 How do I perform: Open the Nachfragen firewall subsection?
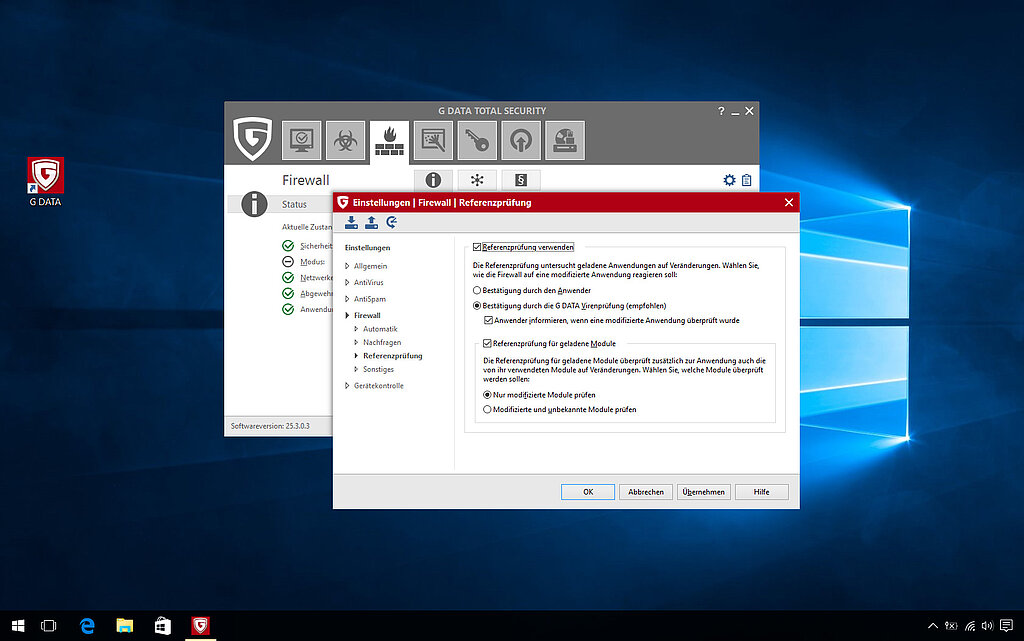[x=381, y=342]
